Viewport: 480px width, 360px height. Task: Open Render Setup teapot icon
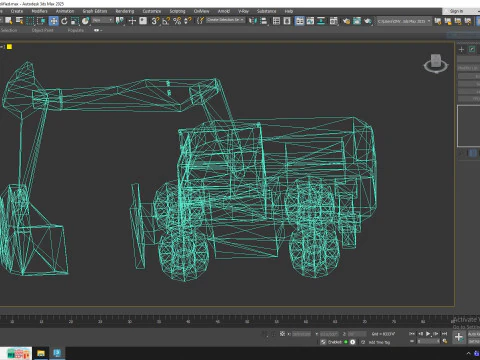click(346, 21)
